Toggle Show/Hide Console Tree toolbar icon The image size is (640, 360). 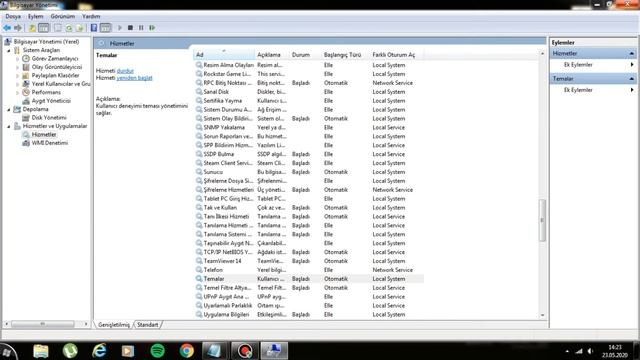43,28
